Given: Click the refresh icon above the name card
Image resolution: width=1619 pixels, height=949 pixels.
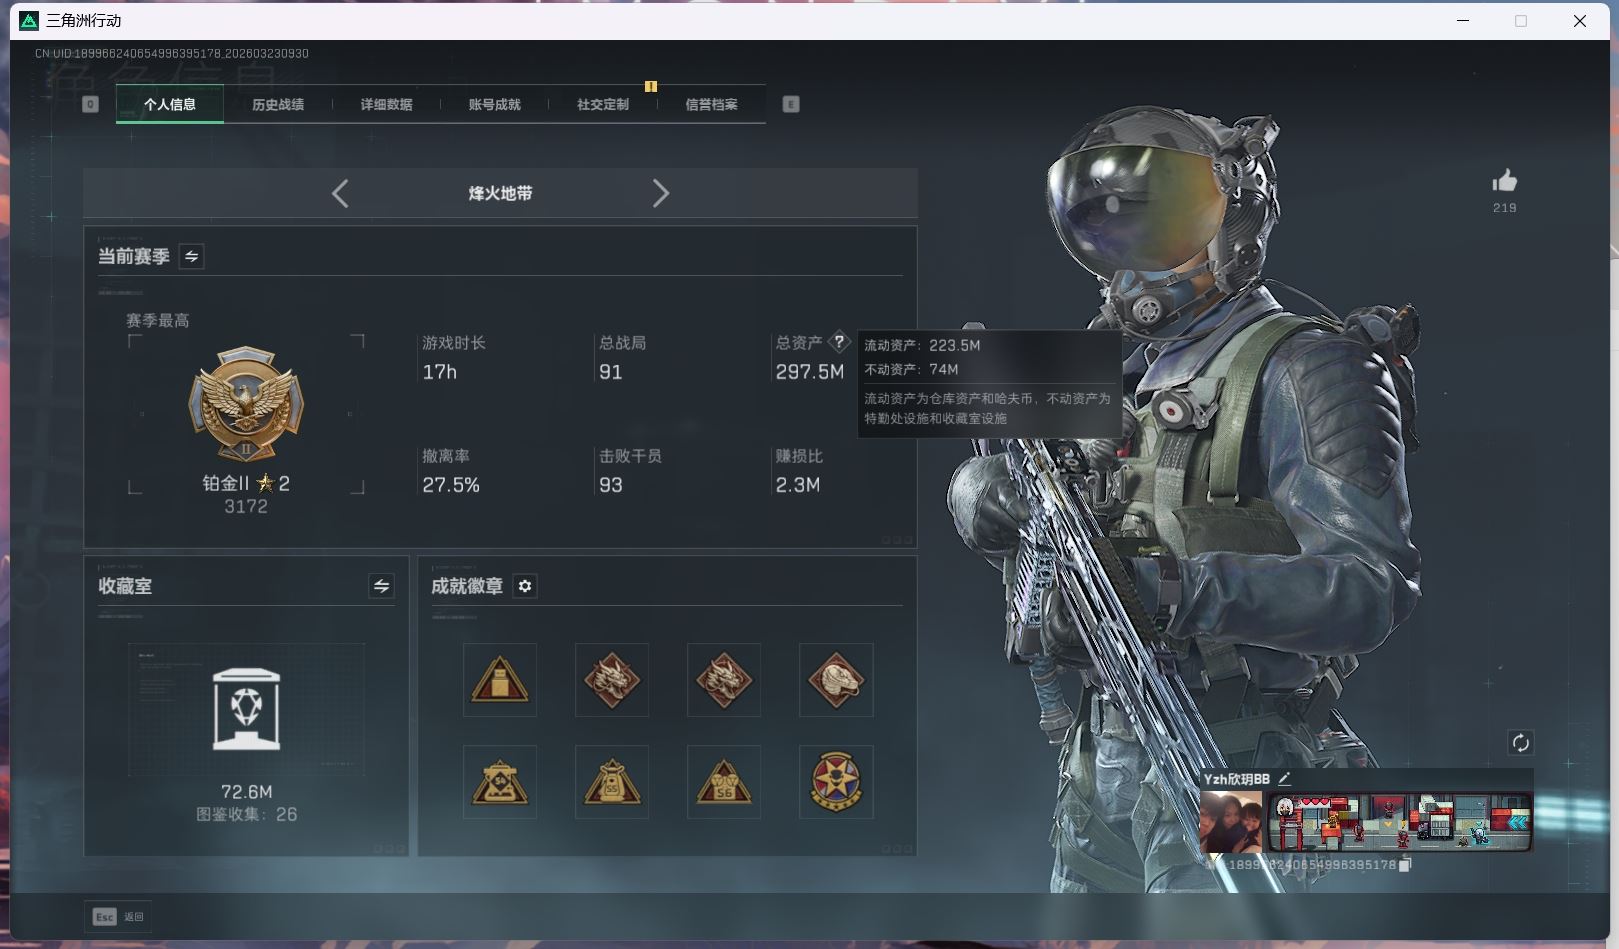Looking at the screenshot, I should click(1520, 742).
